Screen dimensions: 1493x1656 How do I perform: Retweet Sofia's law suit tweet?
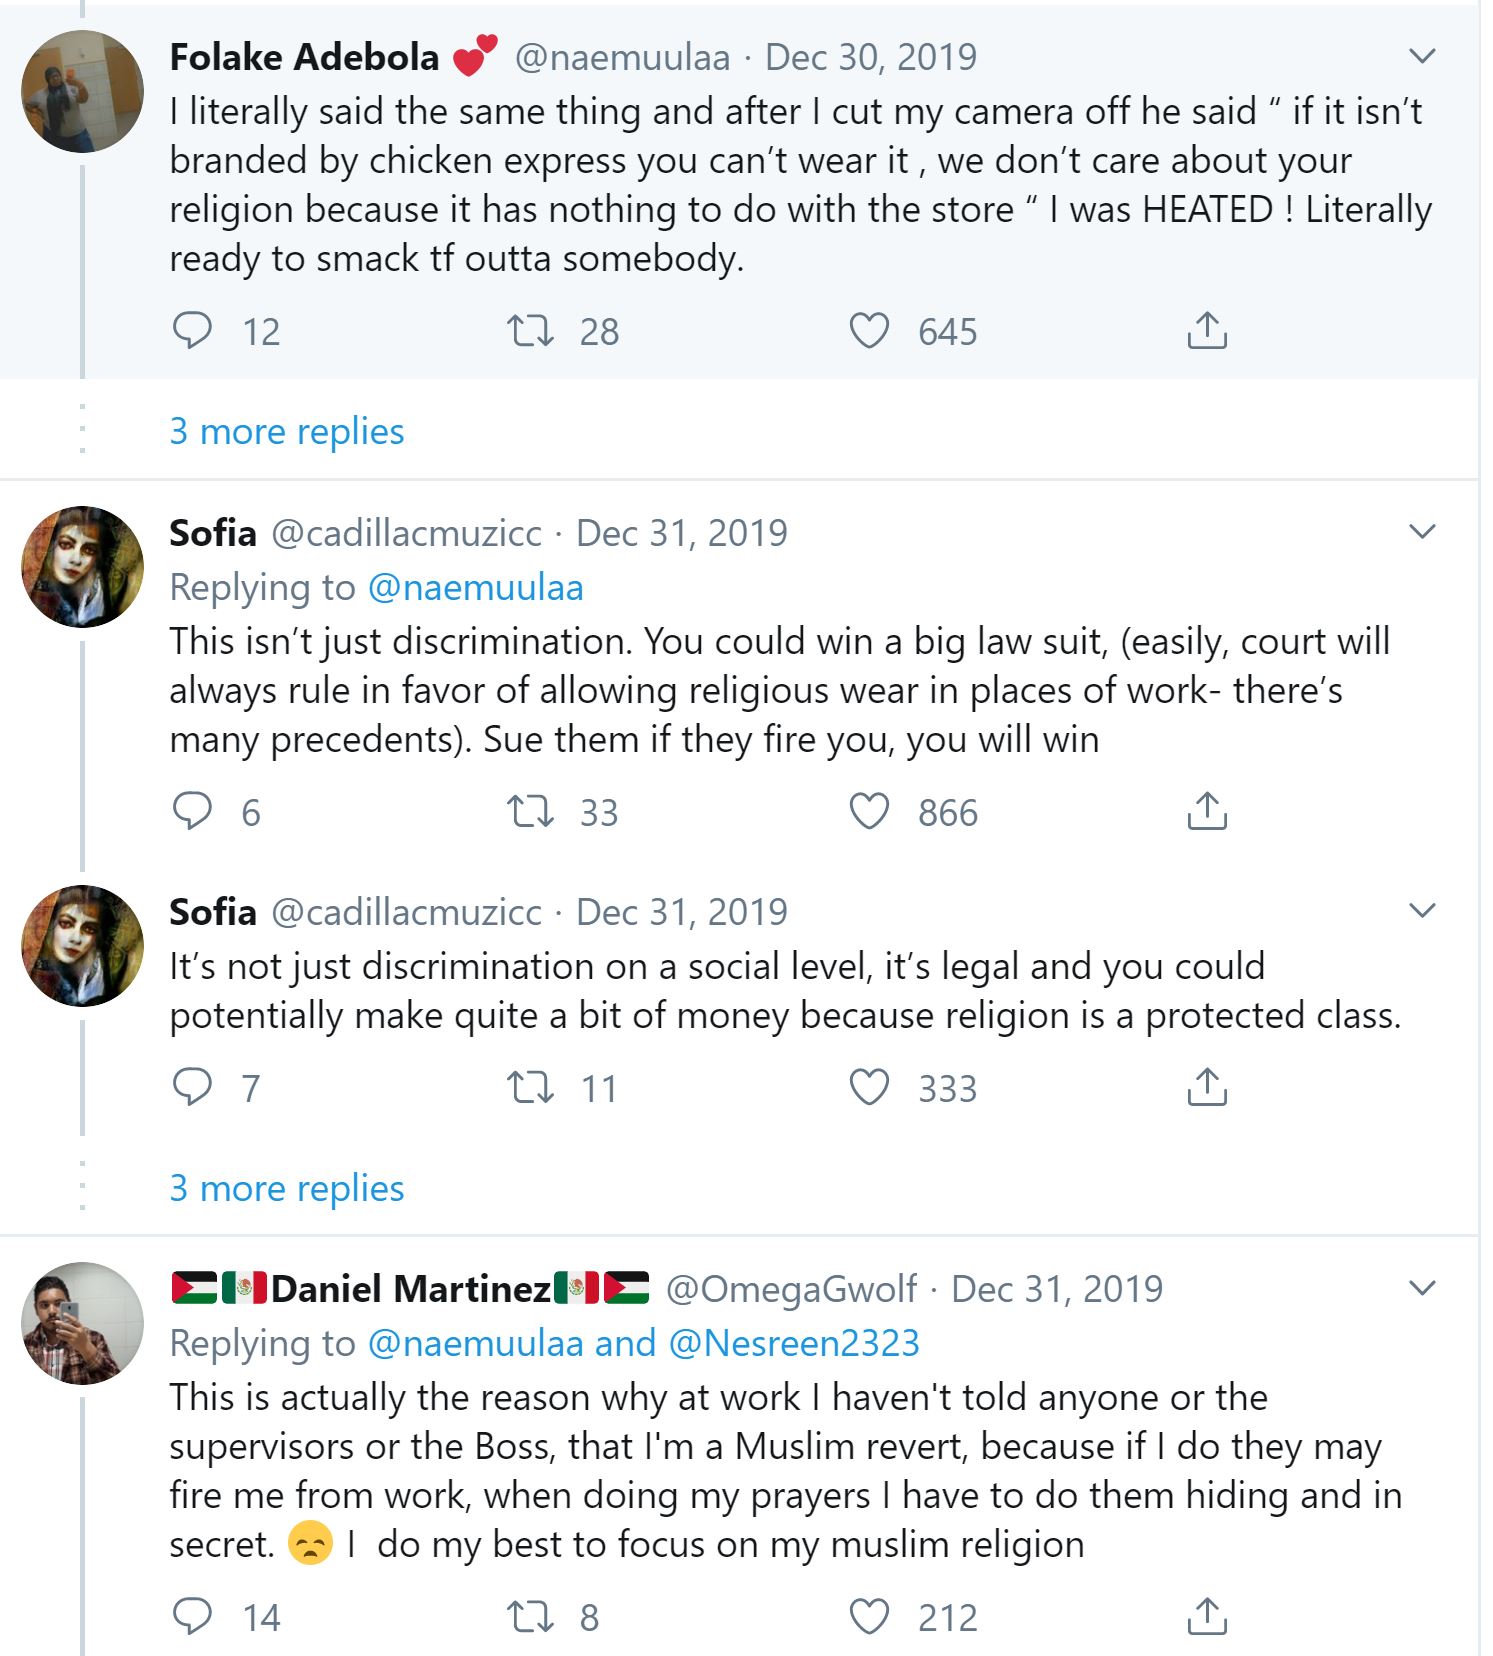pyautogui.click(x=530, y=812)
